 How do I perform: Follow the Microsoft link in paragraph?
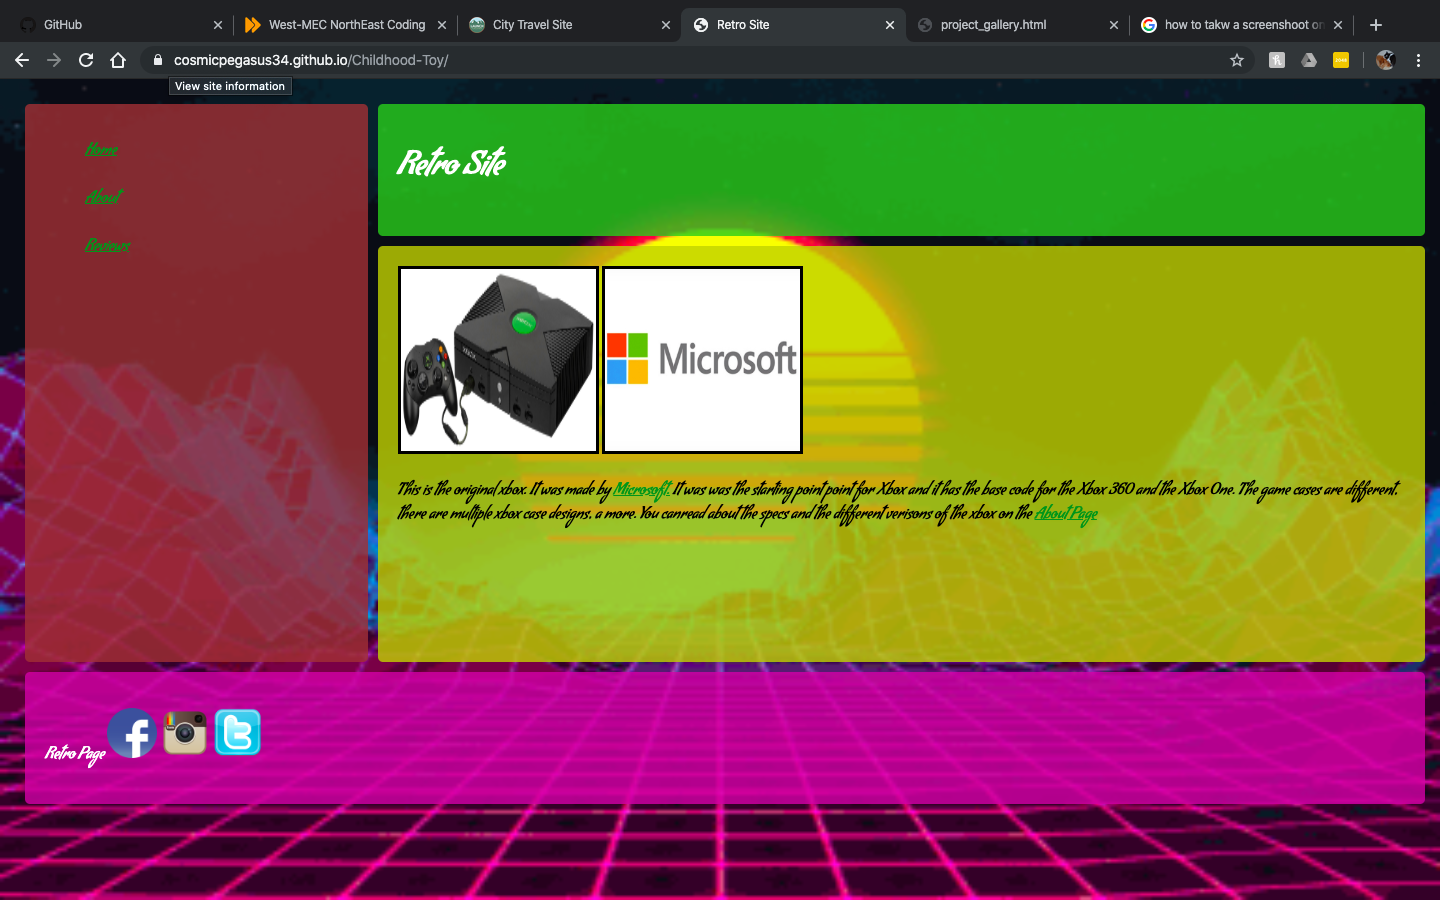641,489
